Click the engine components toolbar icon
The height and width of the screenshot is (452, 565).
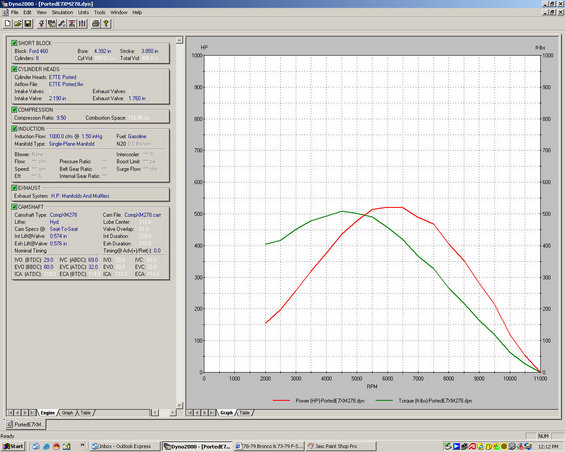[x=52, y=24]
